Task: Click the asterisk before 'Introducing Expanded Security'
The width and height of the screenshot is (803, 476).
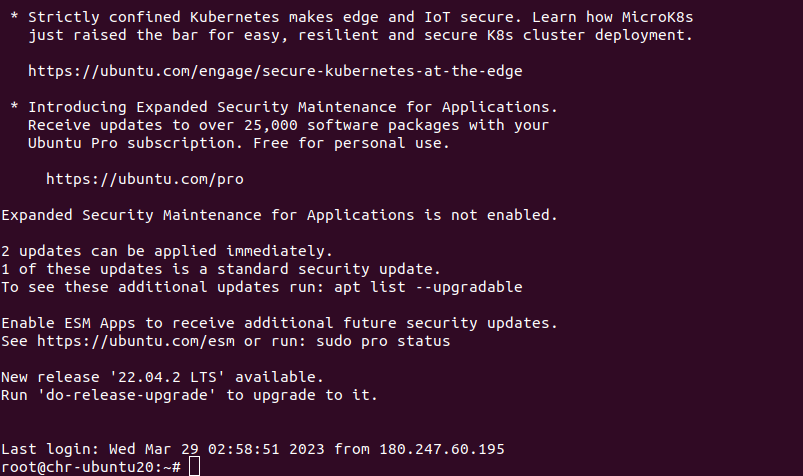Action: [14, 108]
